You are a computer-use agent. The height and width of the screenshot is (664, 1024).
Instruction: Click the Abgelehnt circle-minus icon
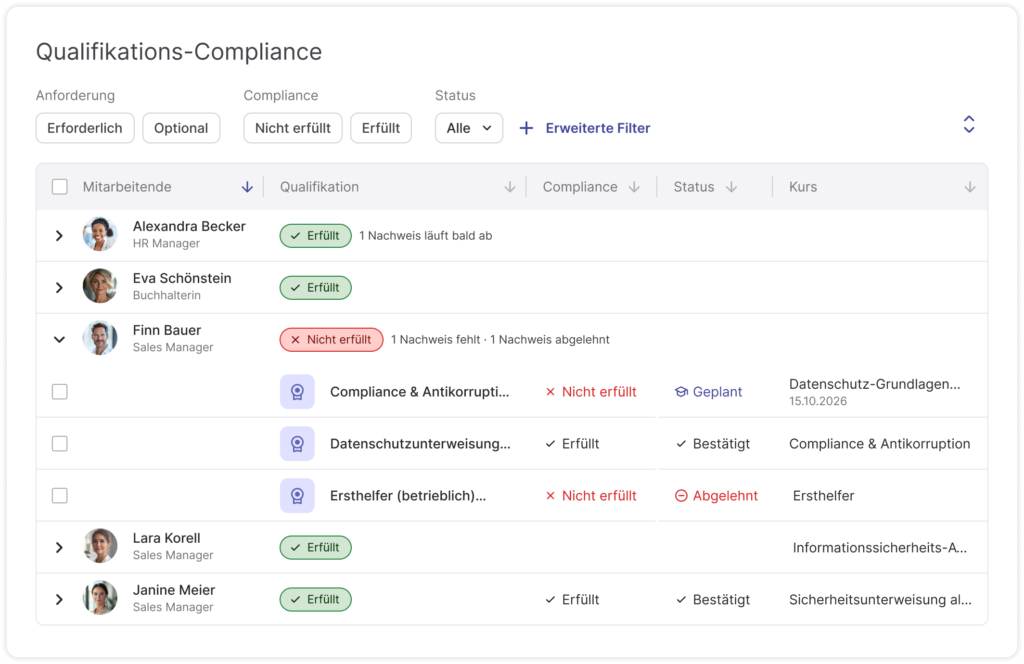pyautogui.click(x=681, y=496)
